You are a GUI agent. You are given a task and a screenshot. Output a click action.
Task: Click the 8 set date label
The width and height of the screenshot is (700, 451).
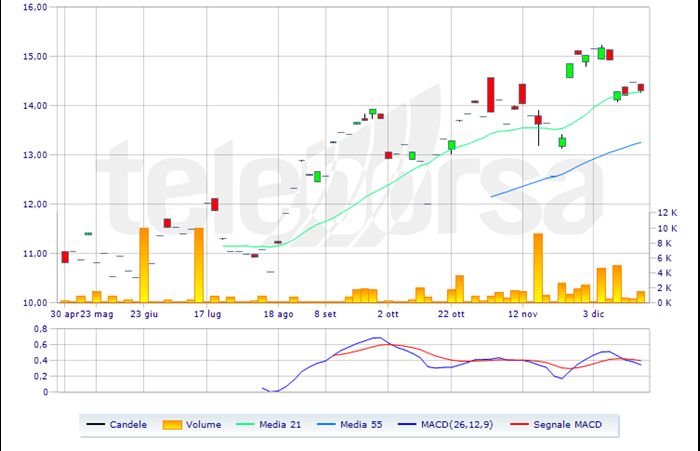coord(325,313)
